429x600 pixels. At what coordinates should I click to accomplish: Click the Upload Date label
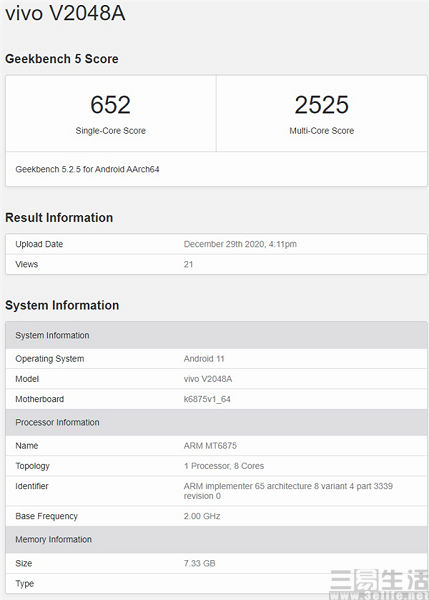point(39,244)
